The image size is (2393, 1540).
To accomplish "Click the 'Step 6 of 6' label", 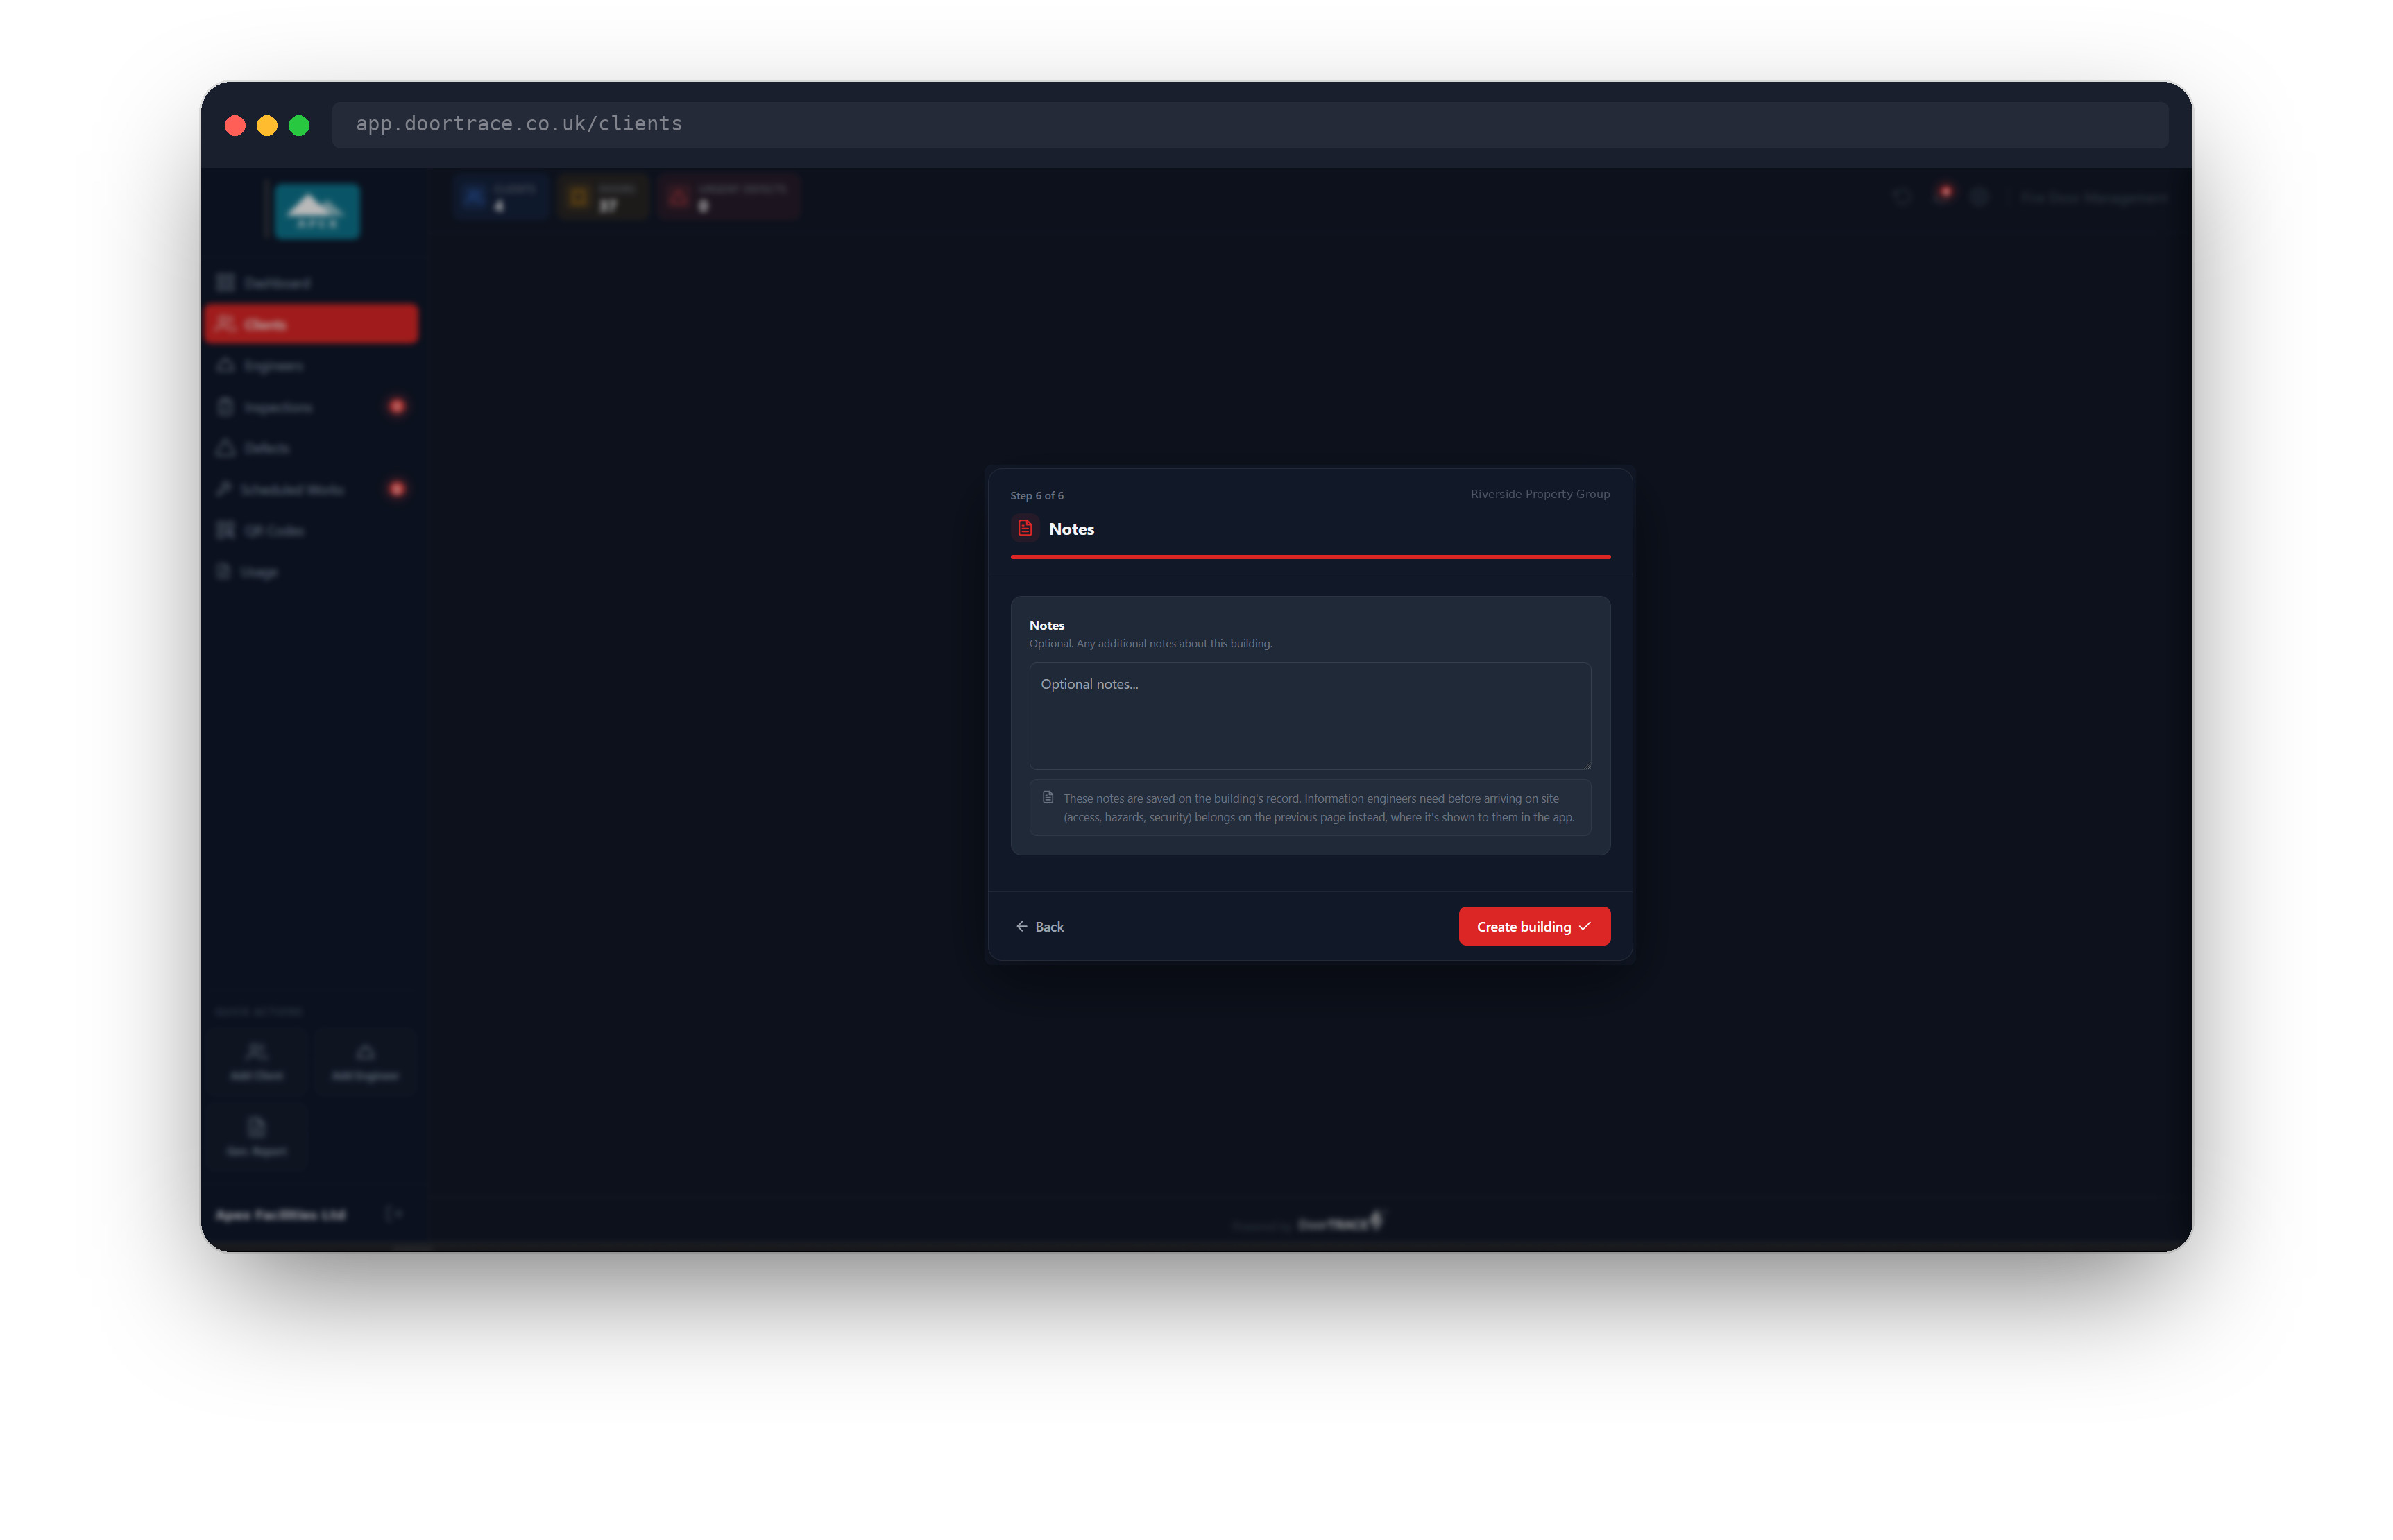I will [x=1037, y=496].
